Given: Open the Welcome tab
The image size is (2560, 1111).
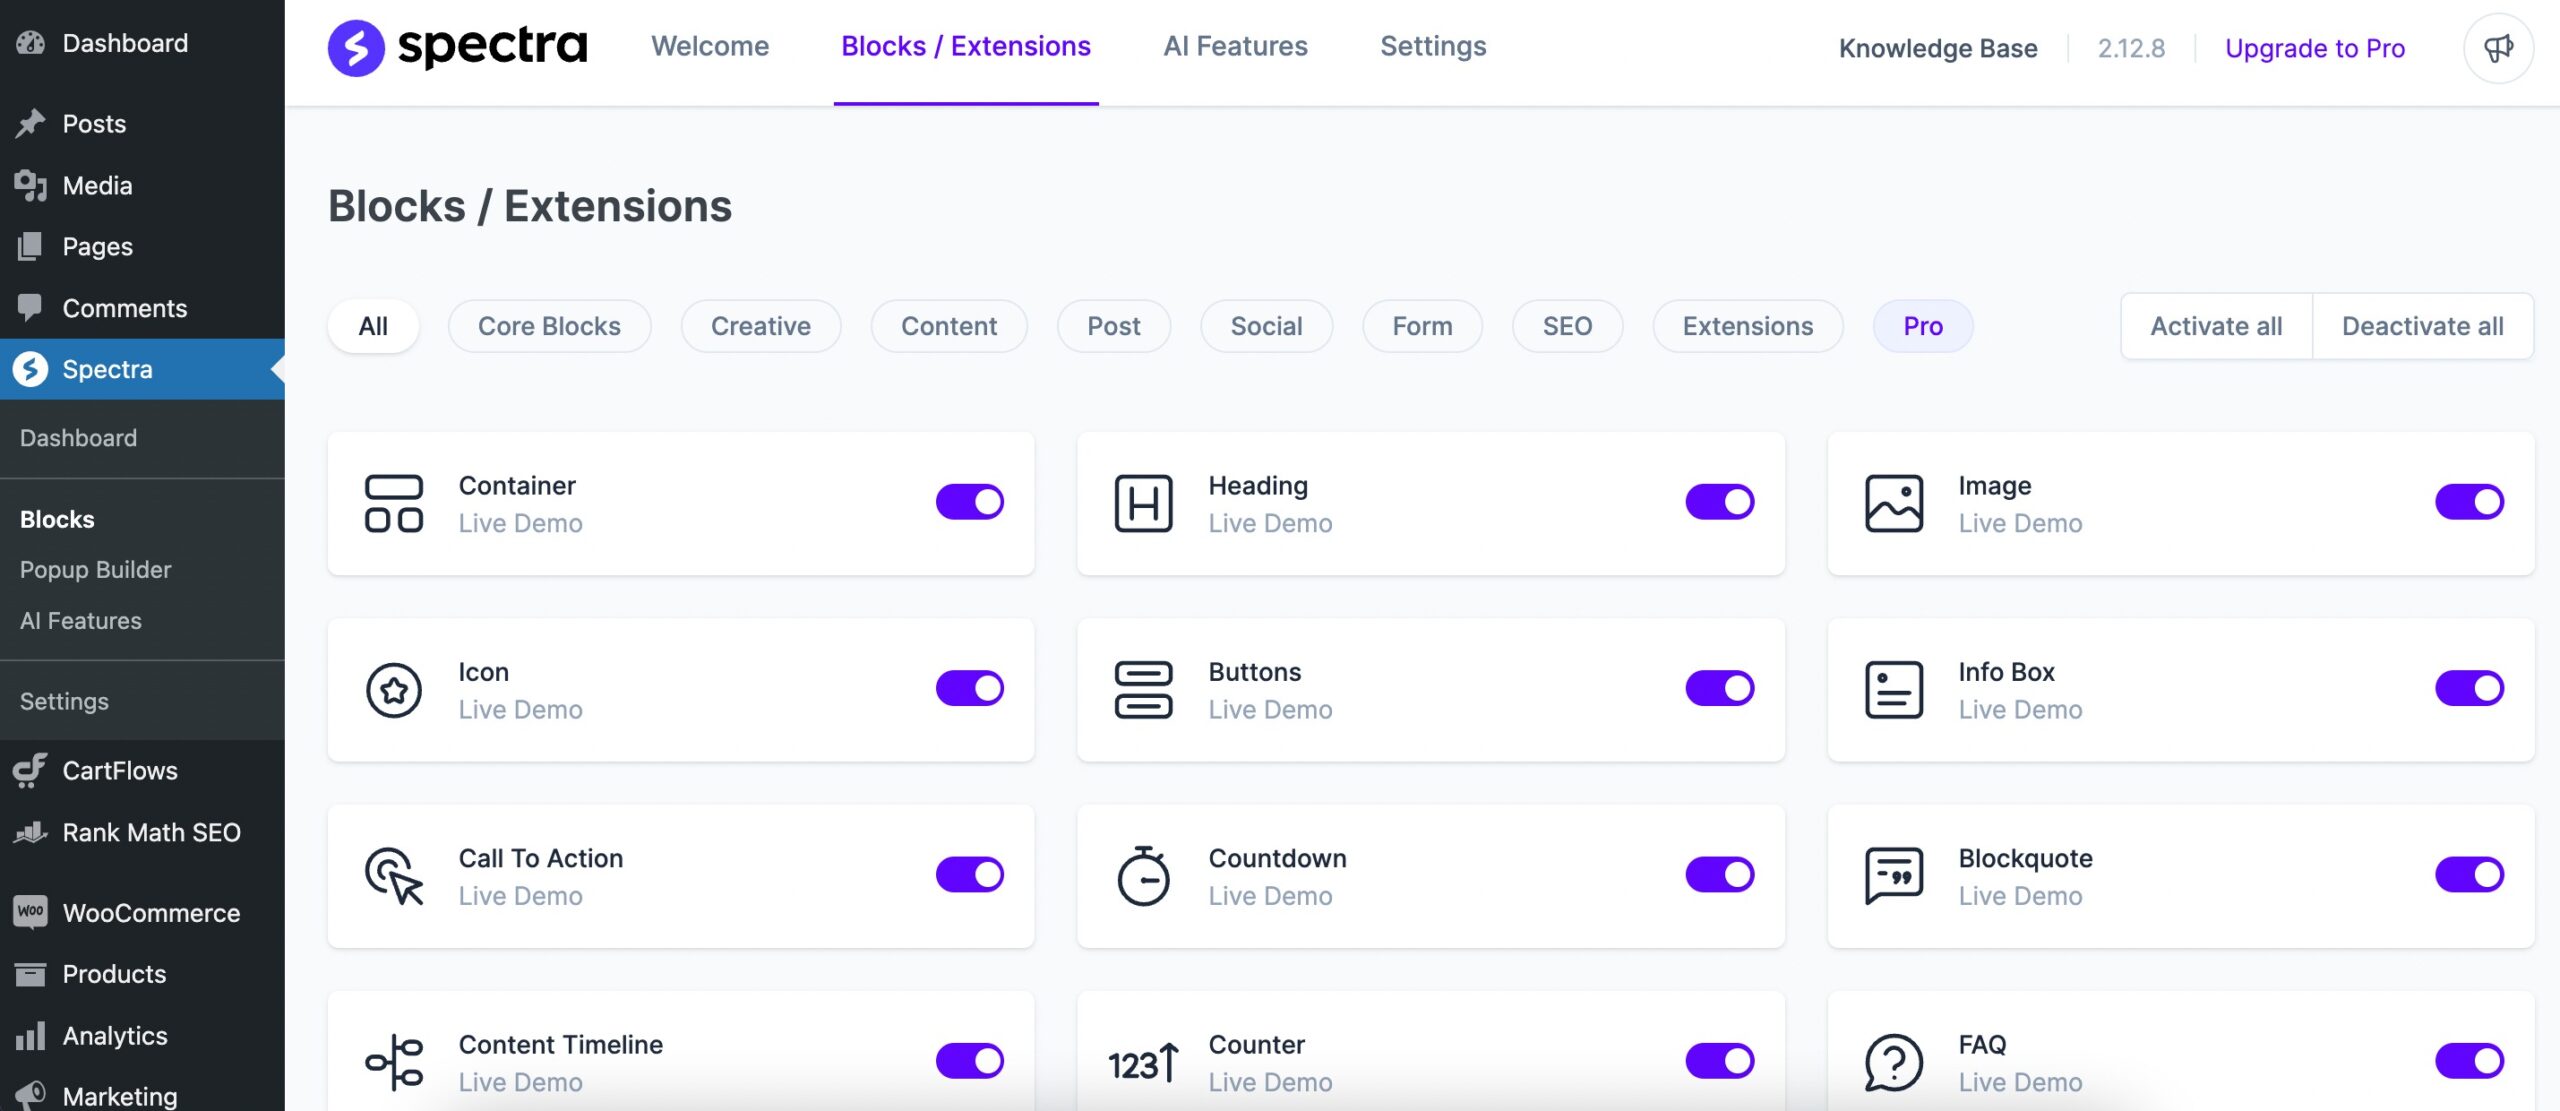Looking at the screenshot, I should (710, 46).
